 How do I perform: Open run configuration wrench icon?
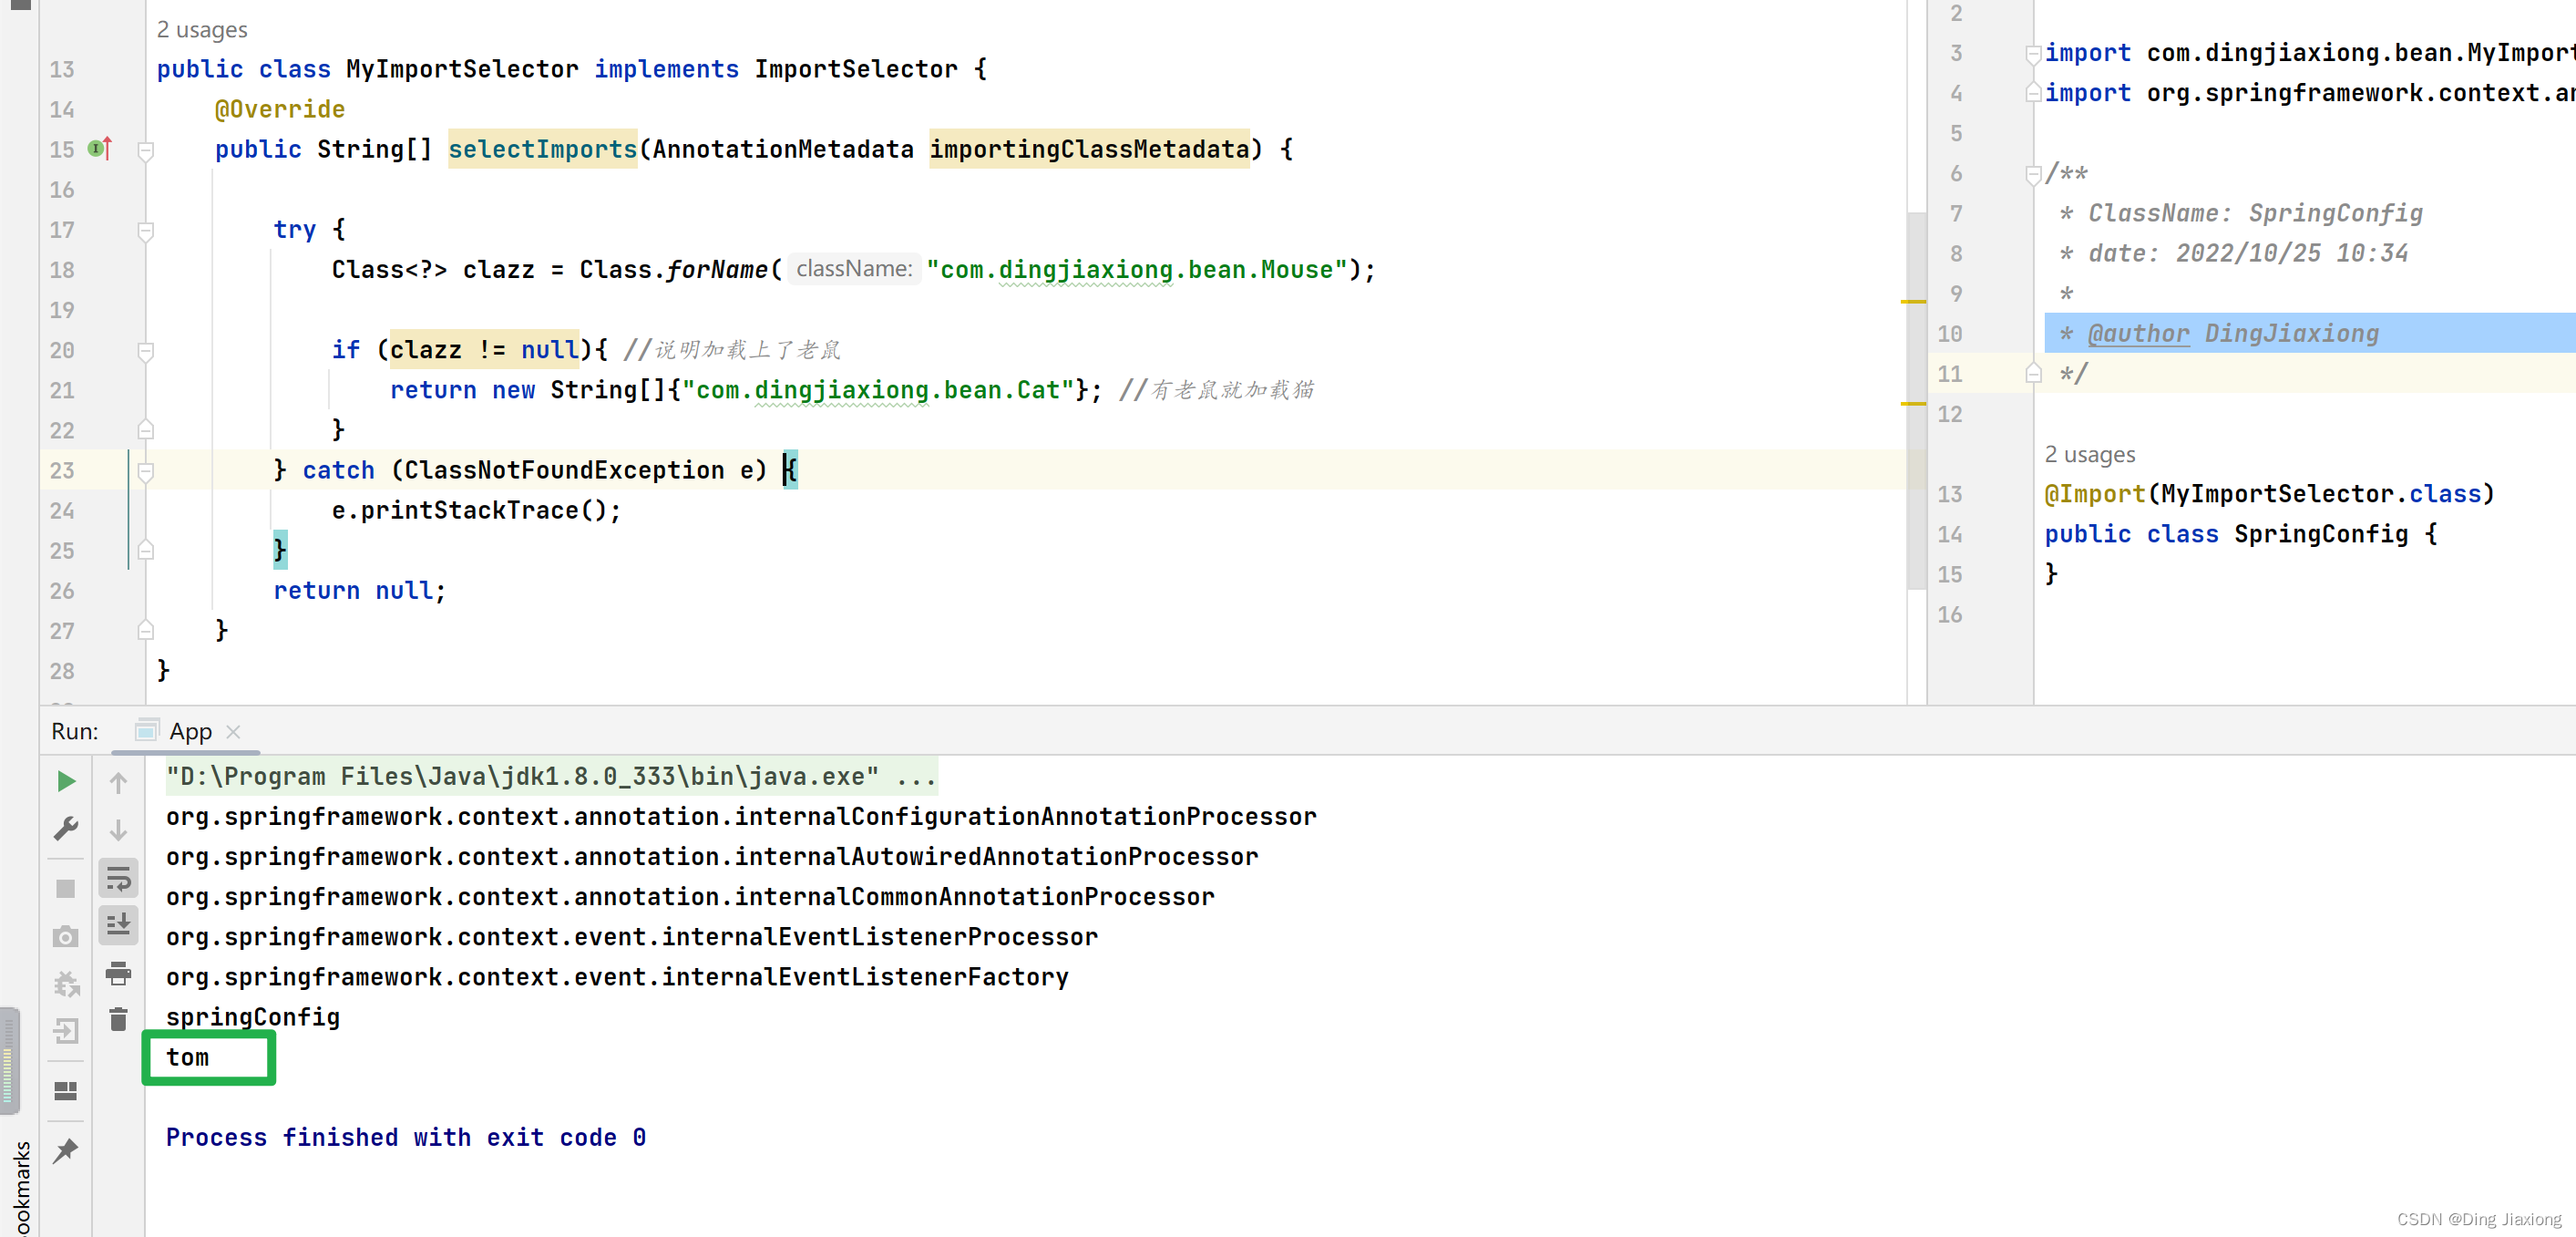(66, 829)
